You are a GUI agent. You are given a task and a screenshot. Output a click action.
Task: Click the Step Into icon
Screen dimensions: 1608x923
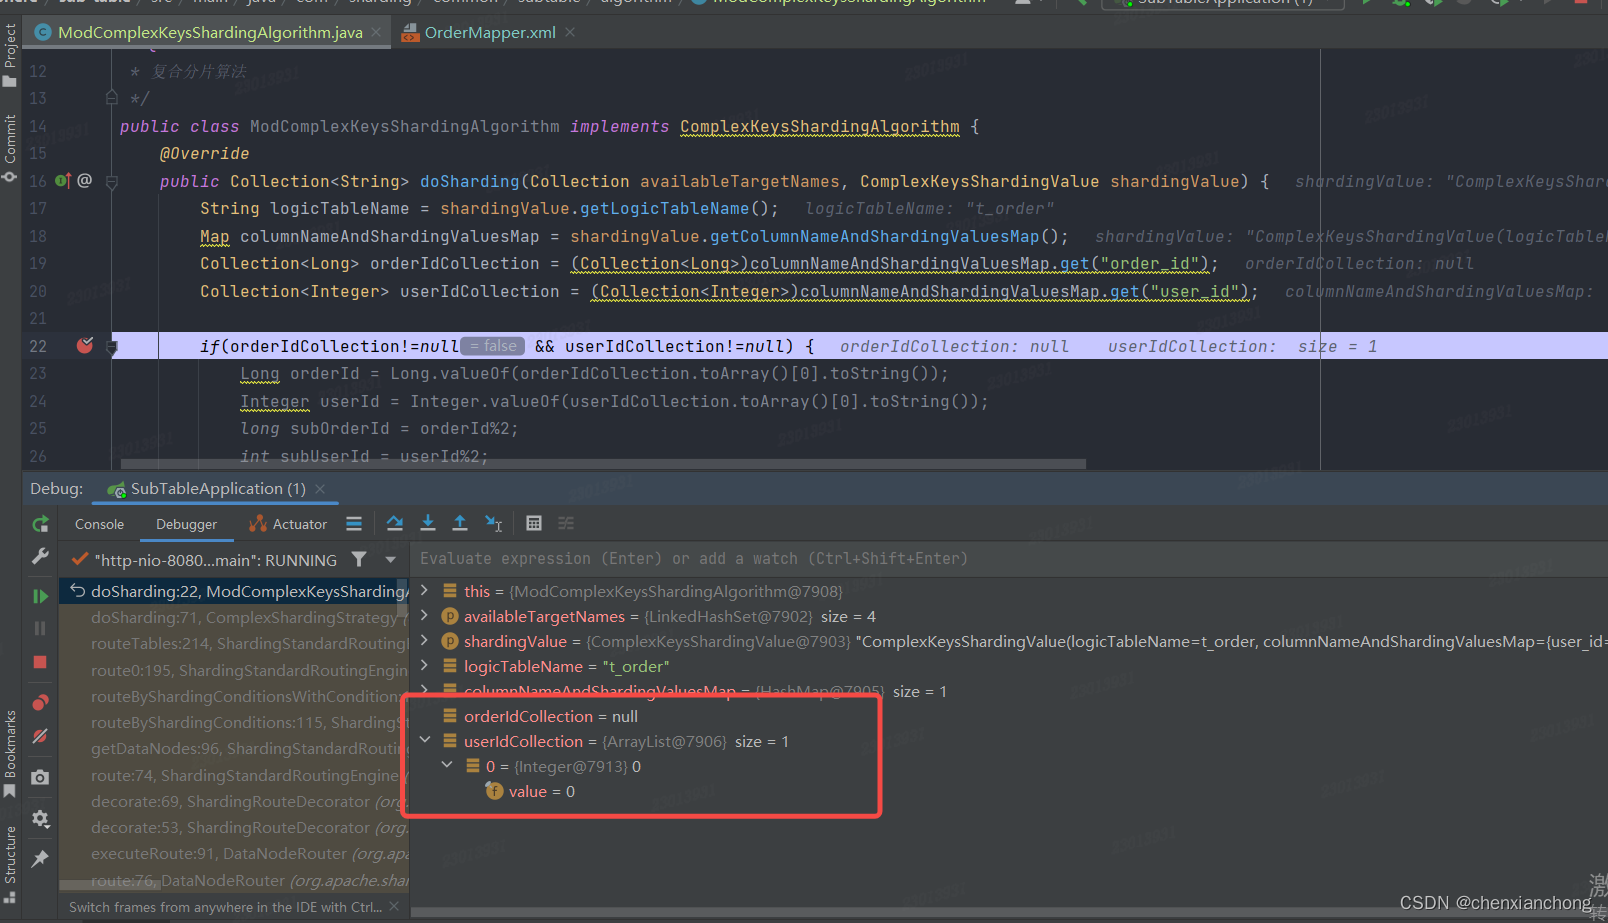428,523
